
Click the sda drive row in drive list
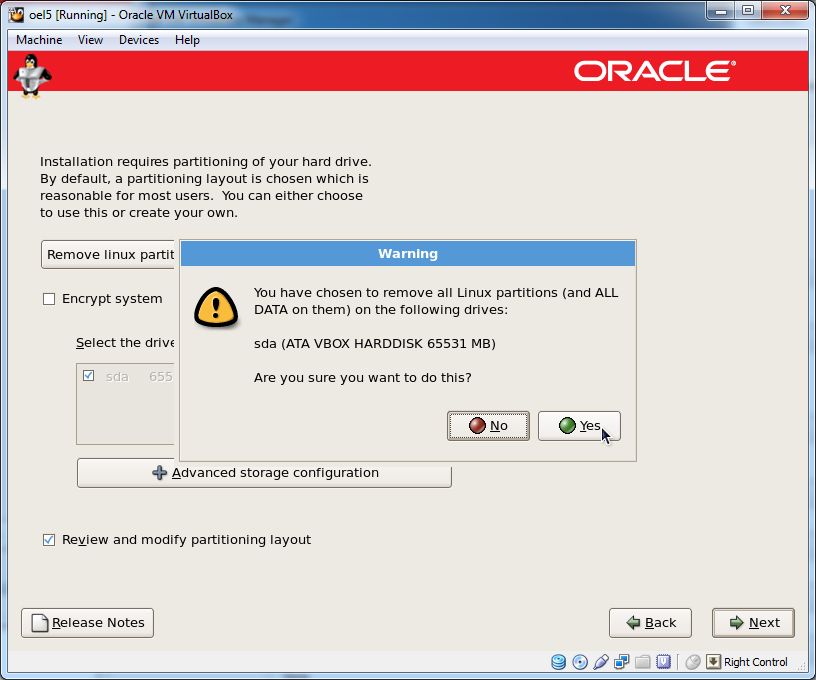pyautogui.click(x=125, y=376)
